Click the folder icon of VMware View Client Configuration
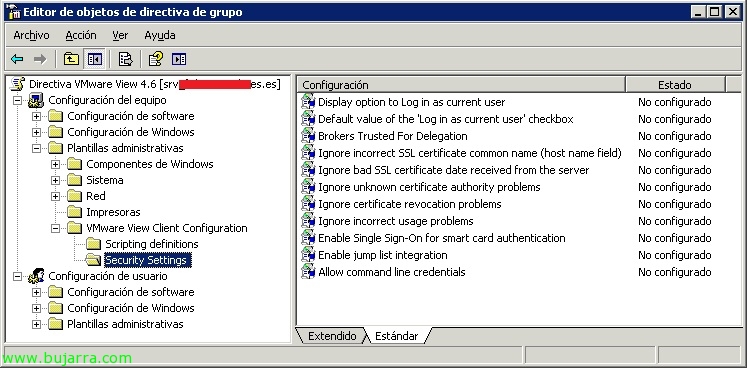Viewport: 747px width, 368px height. click(74, 228)
